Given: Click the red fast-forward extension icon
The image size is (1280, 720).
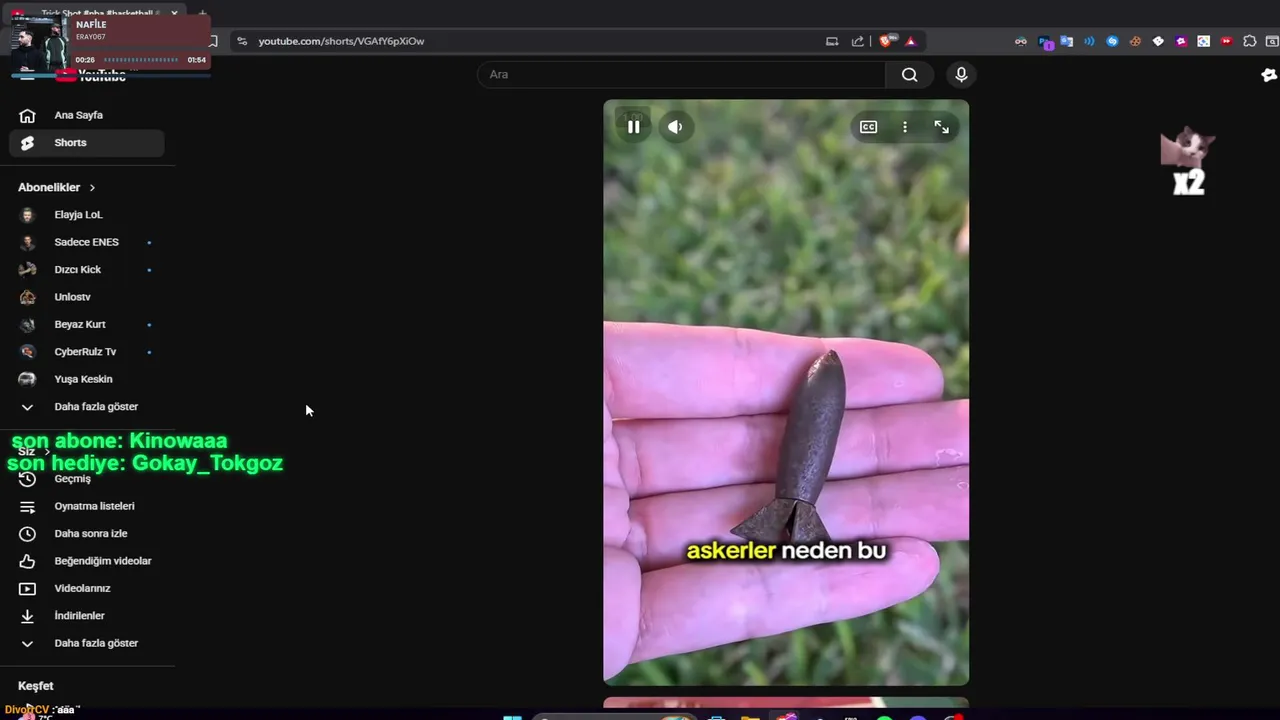Looking at the screenshot, I should click(1227, 41).
